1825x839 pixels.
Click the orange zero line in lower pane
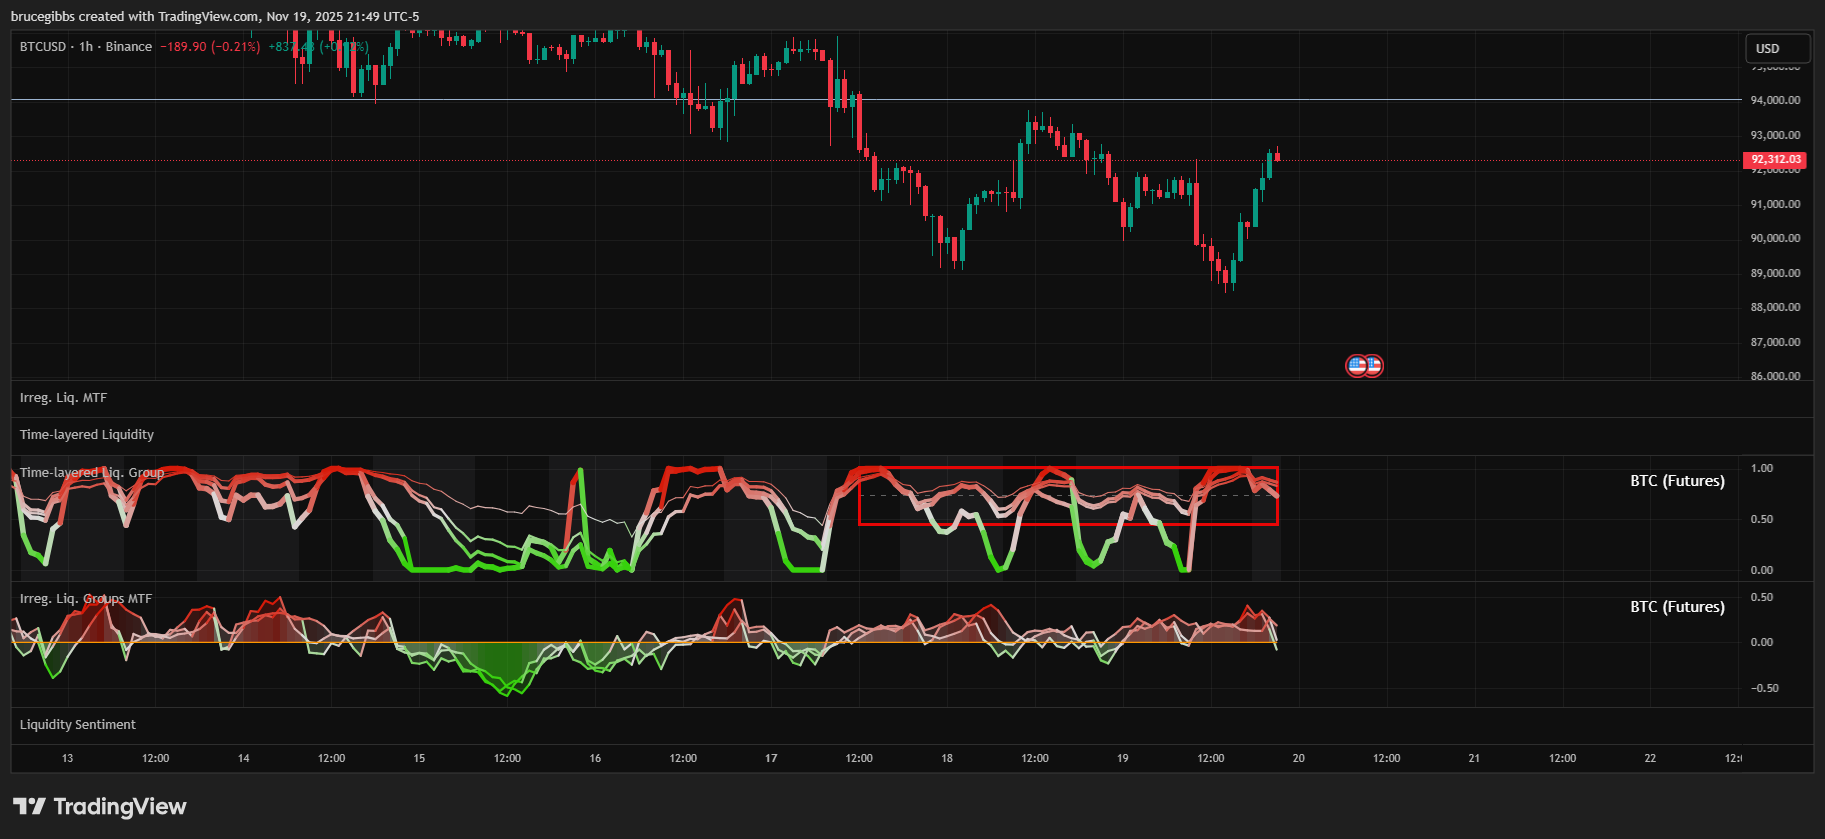click(700, 642)
